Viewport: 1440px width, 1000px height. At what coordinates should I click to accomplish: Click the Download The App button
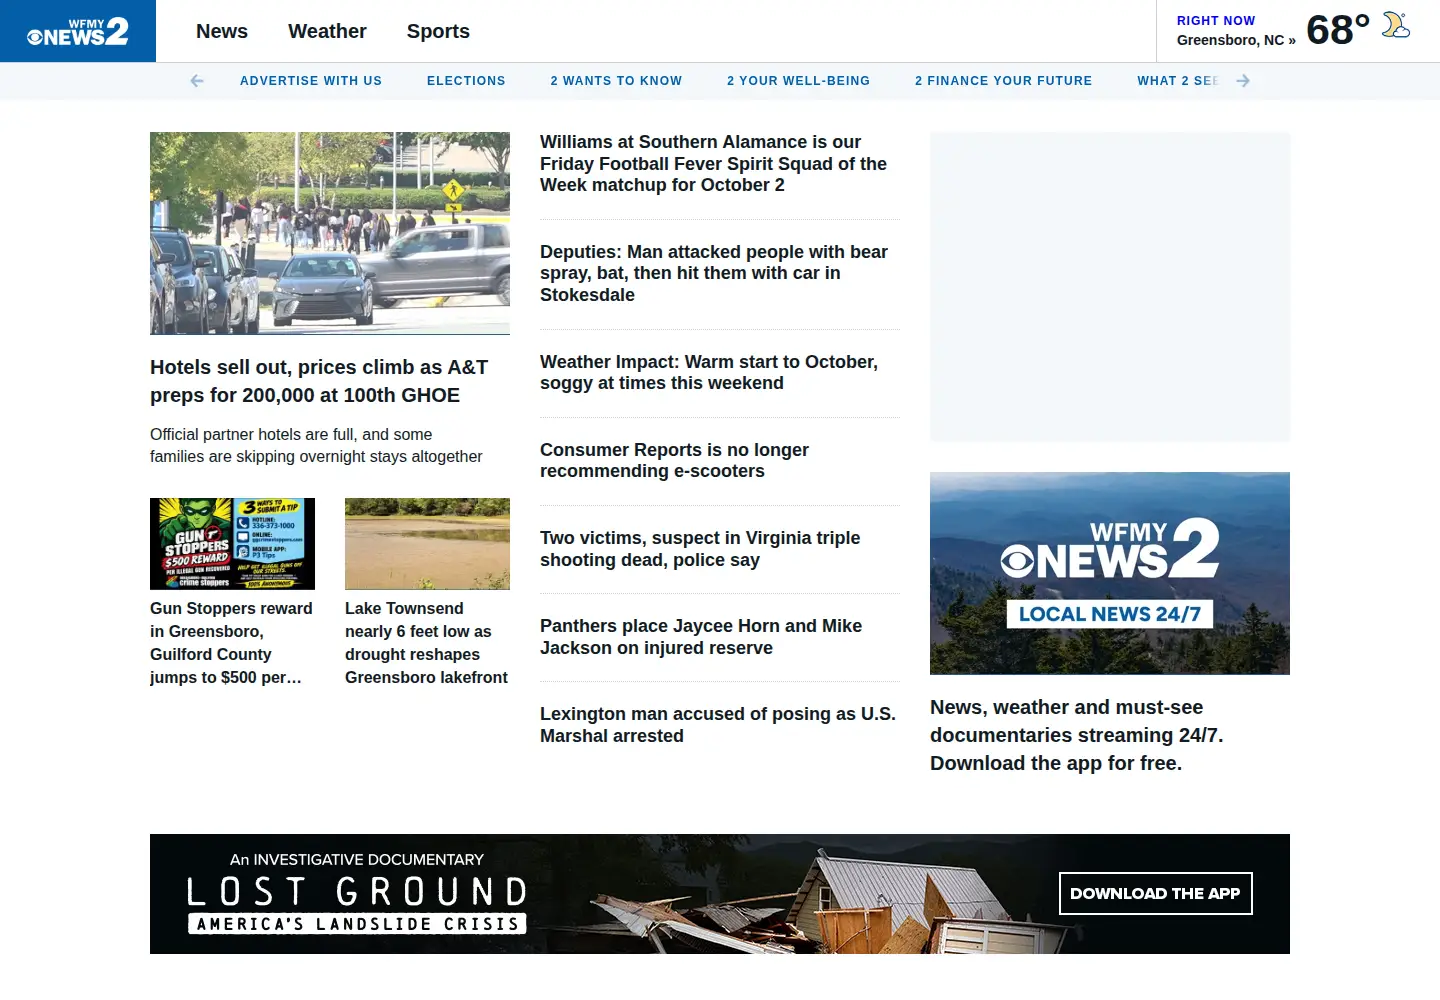pyautogui.click(x=1155, y=894)
